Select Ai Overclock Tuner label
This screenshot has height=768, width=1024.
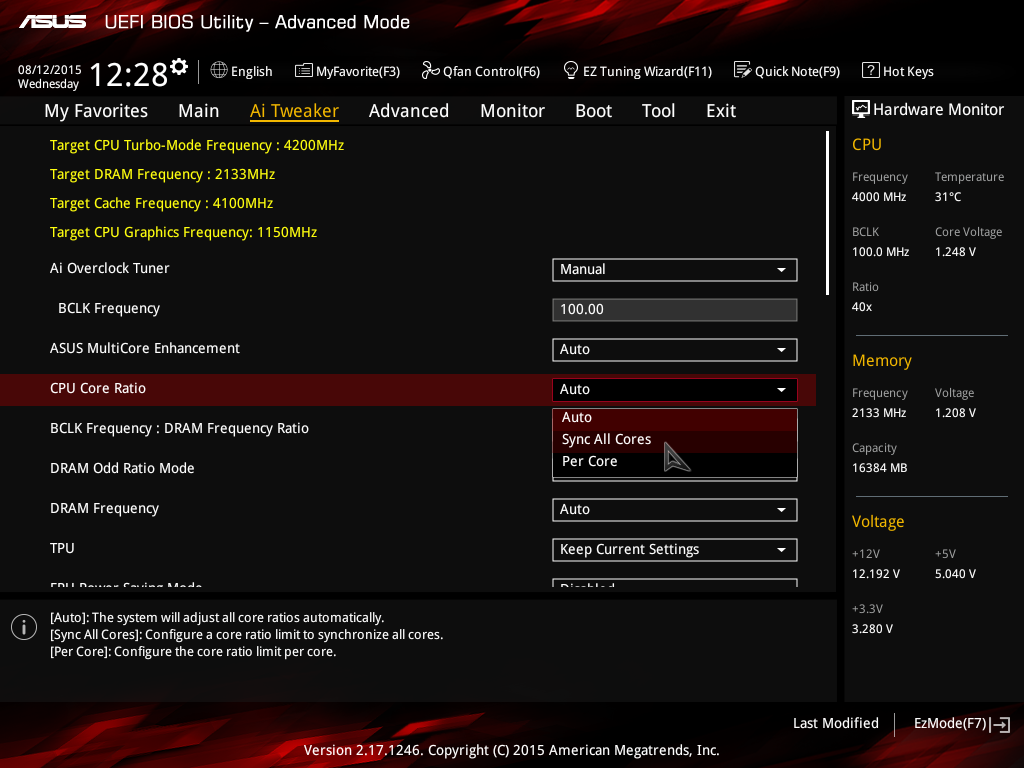[x=110, y=268]
